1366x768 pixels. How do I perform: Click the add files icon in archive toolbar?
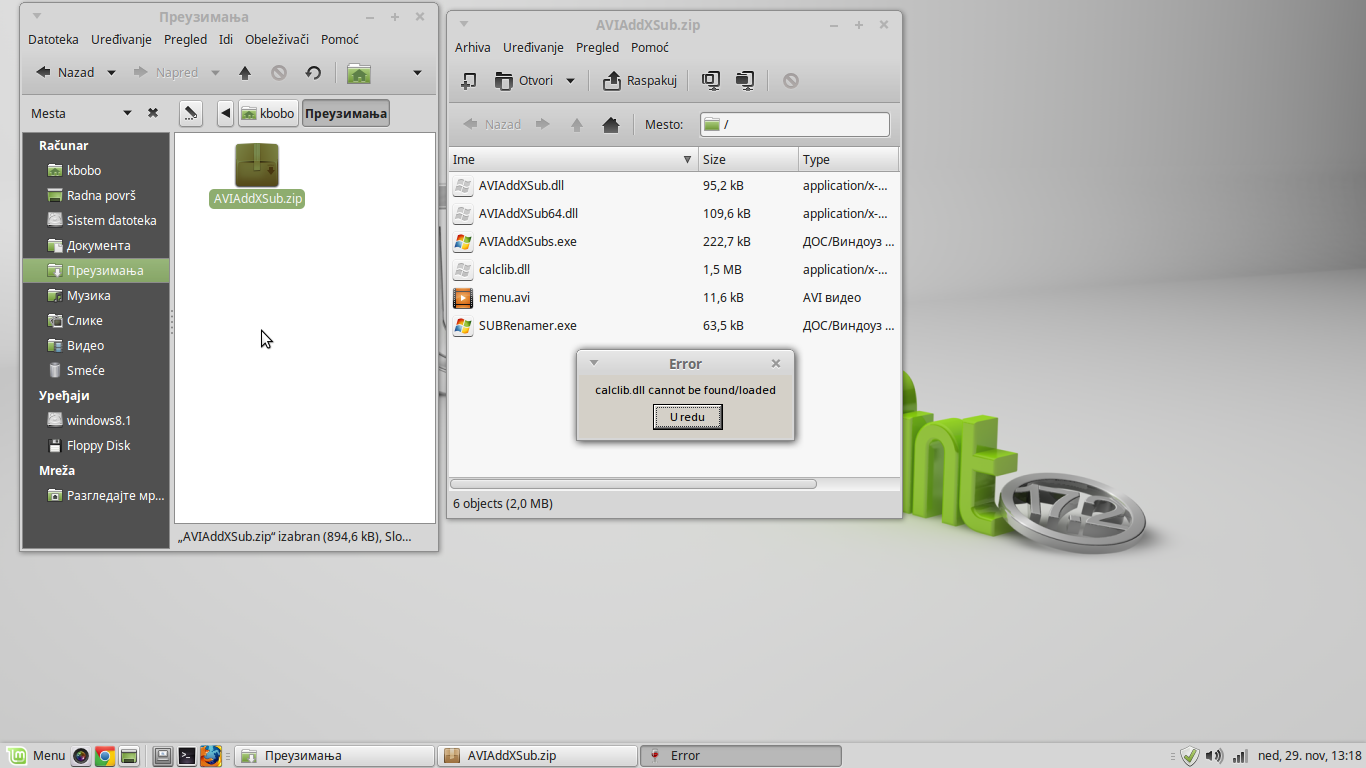coord(710,81)
